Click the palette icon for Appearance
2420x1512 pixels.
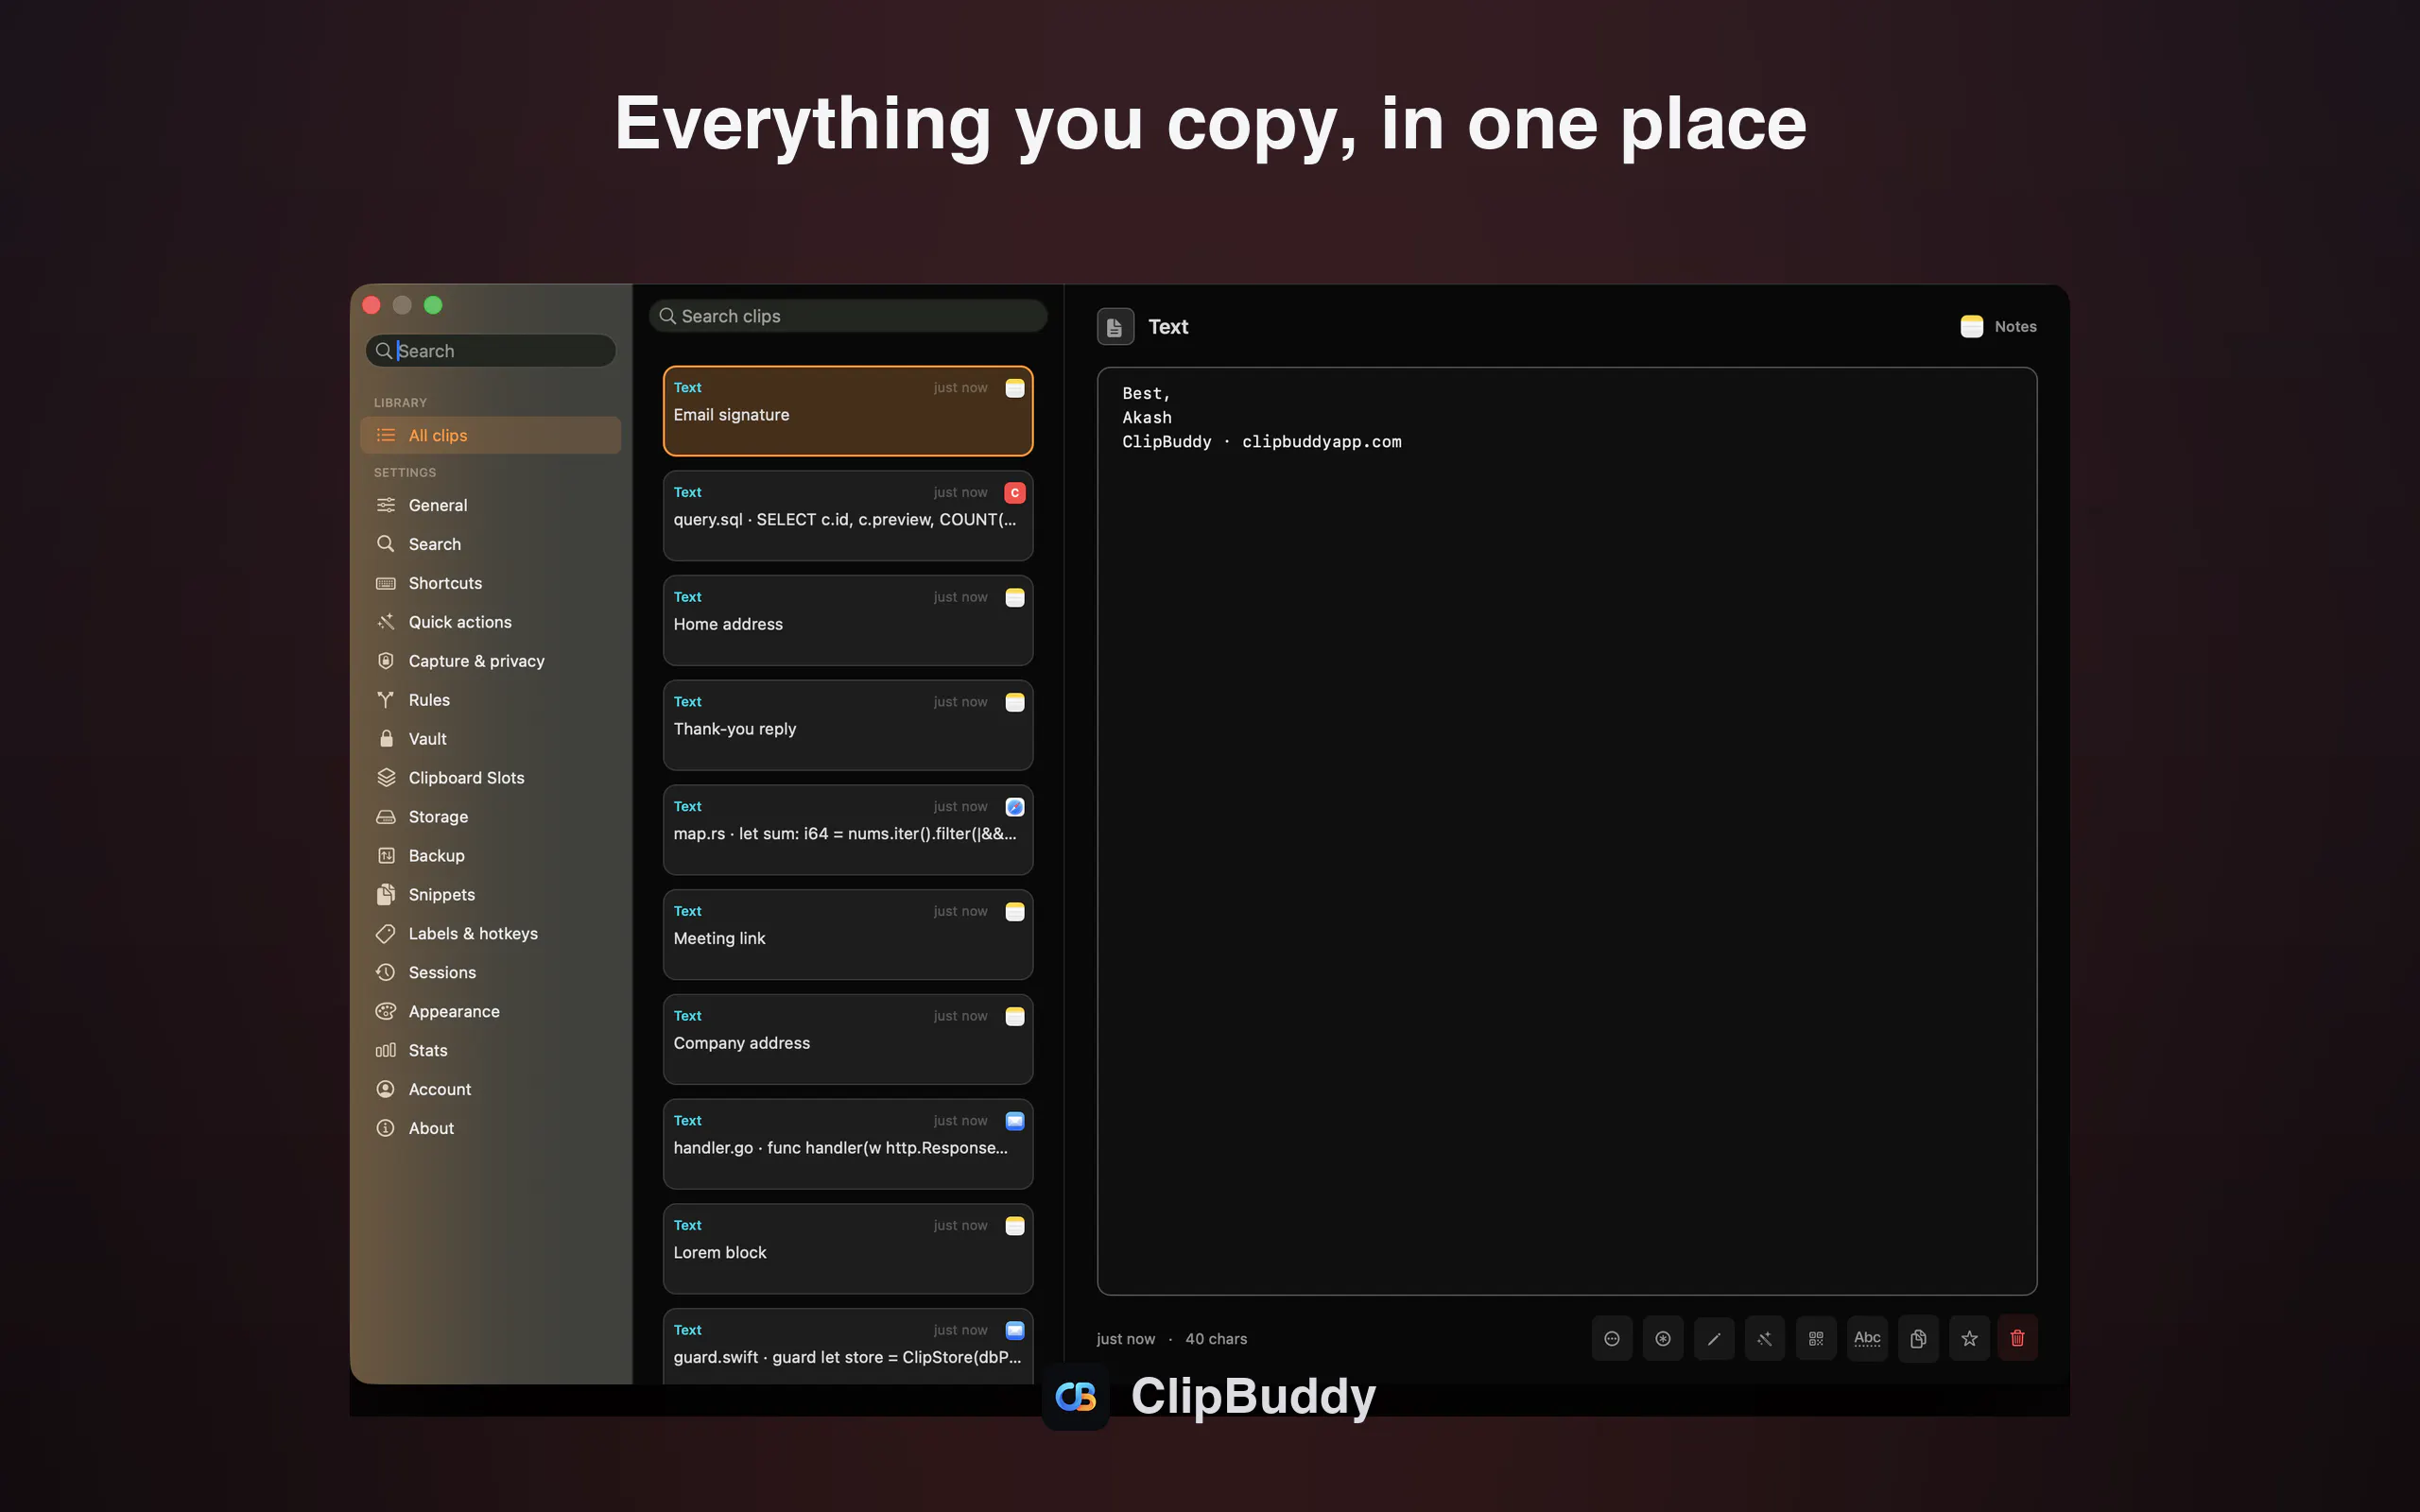click(x=385, y=1011)
